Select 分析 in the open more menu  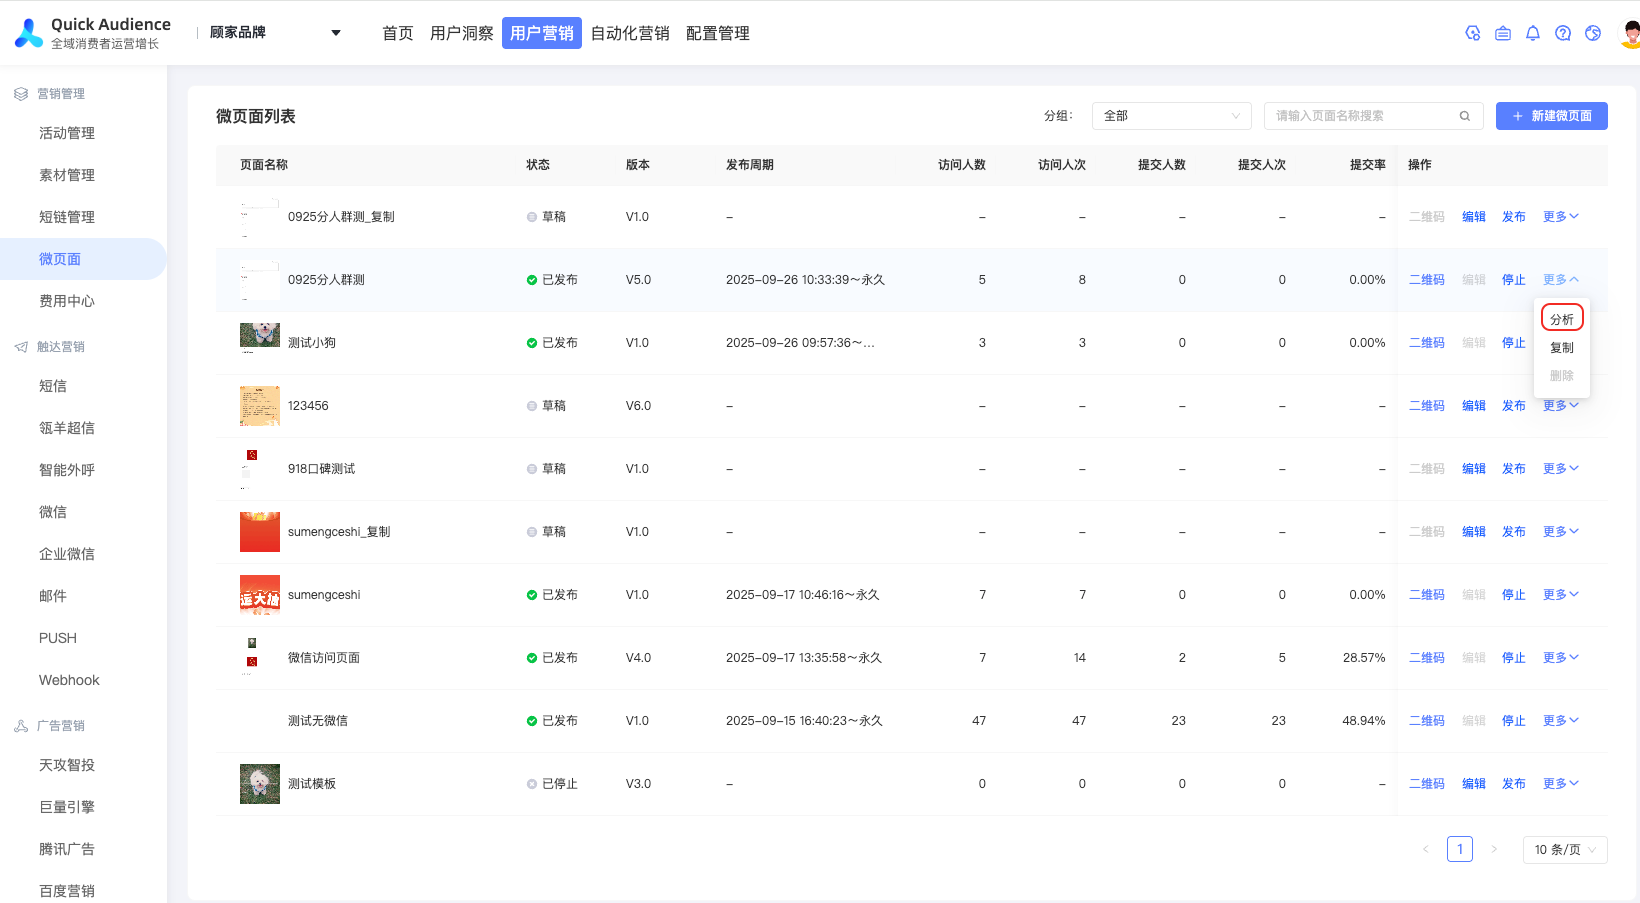point(1561,319)
